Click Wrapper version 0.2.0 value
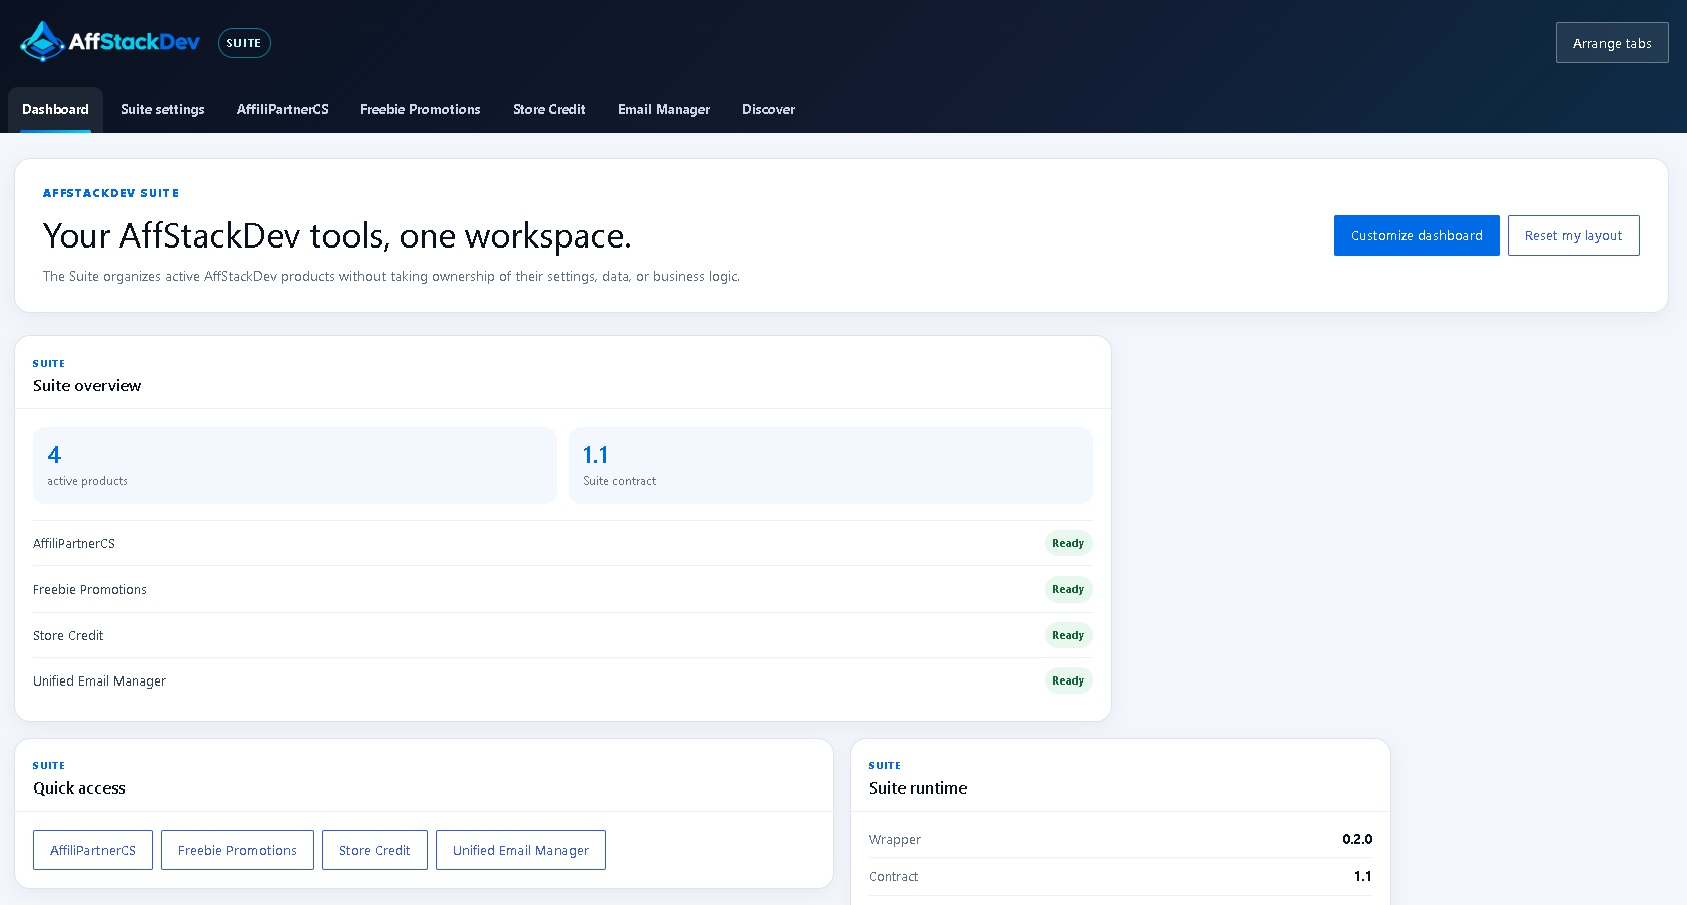Image resolution: width=1687 pixels, height=905 pixels. 1357,840
